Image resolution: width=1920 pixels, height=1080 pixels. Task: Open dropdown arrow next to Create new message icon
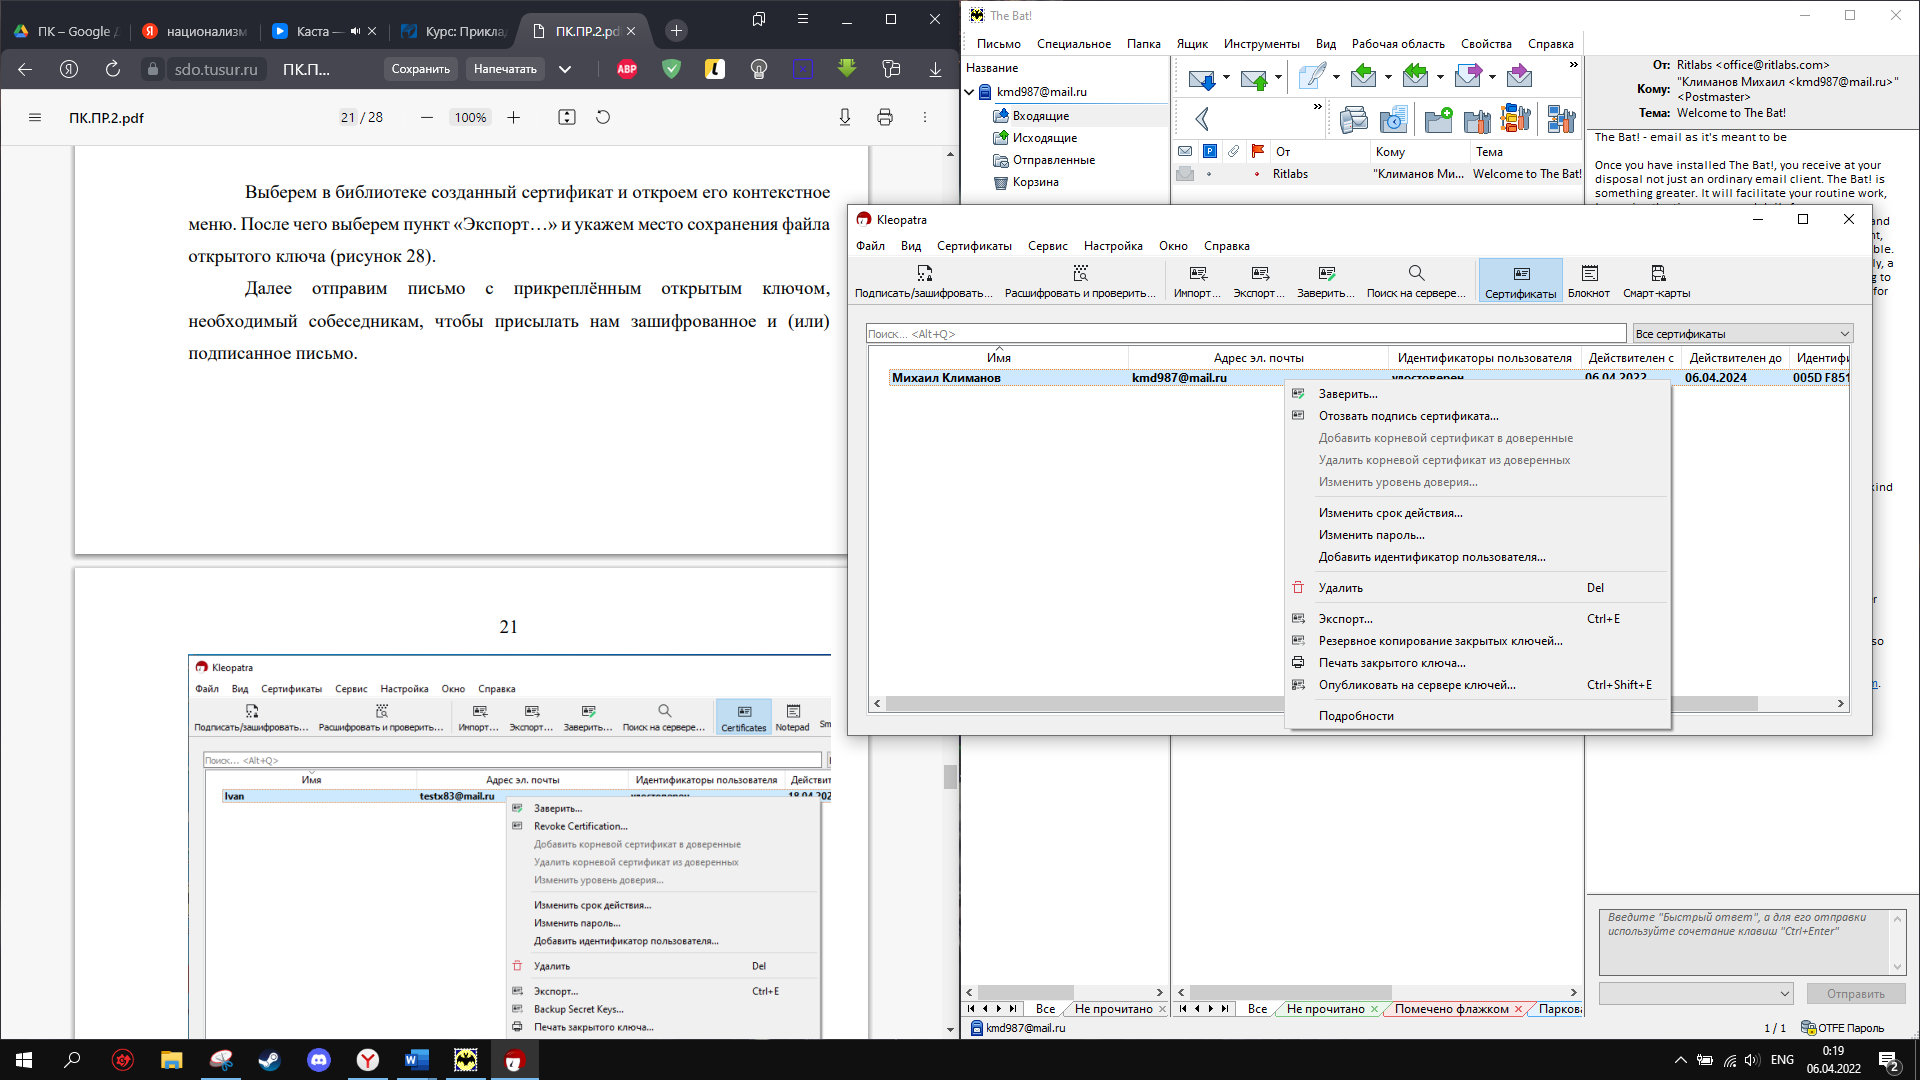coord(1336,77)
